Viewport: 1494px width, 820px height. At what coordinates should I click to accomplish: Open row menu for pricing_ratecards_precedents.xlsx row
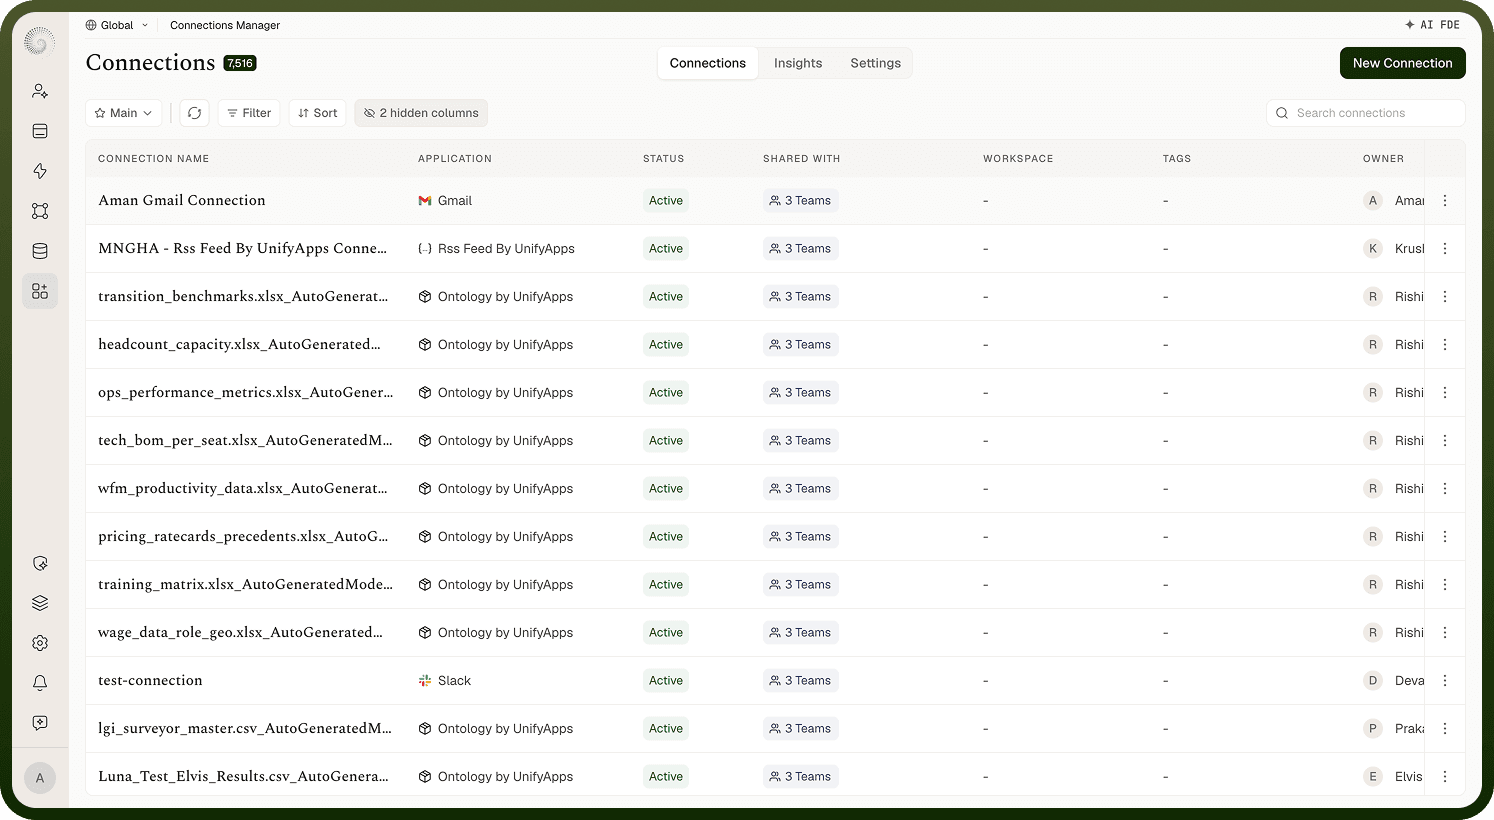tap(1445, 537)
